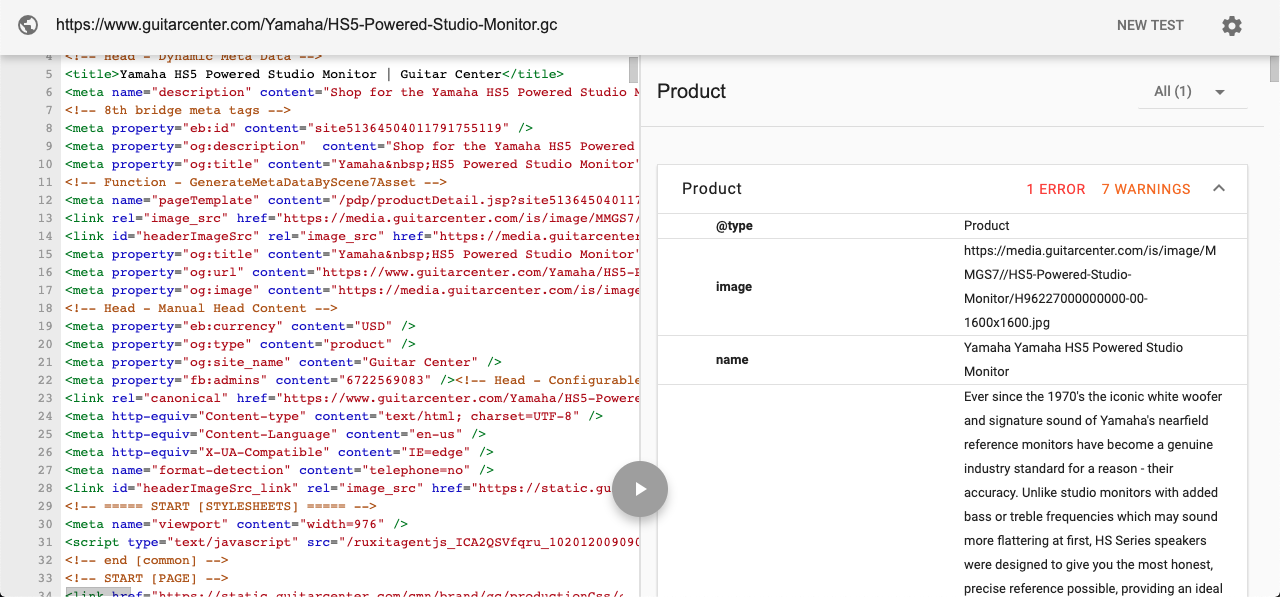1280x597 pixels.
Task: Start a NEW TEST
Action: [1150, 25]
